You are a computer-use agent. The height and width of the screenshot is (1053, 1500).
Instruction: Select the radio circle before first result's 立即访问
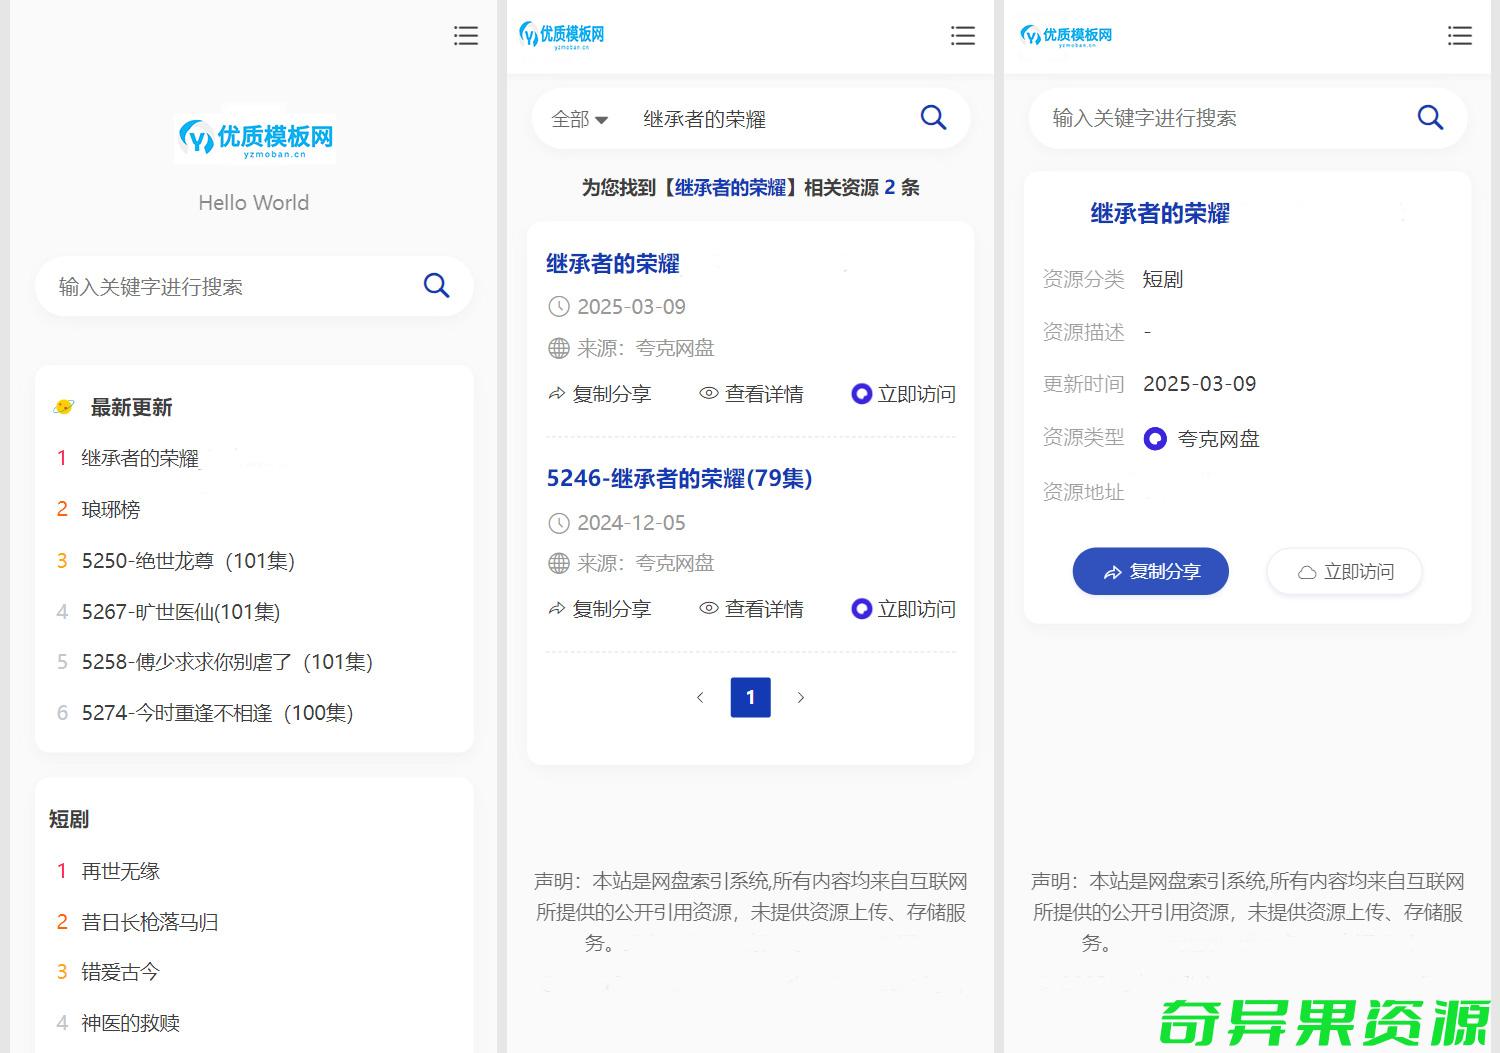point(861,393)
